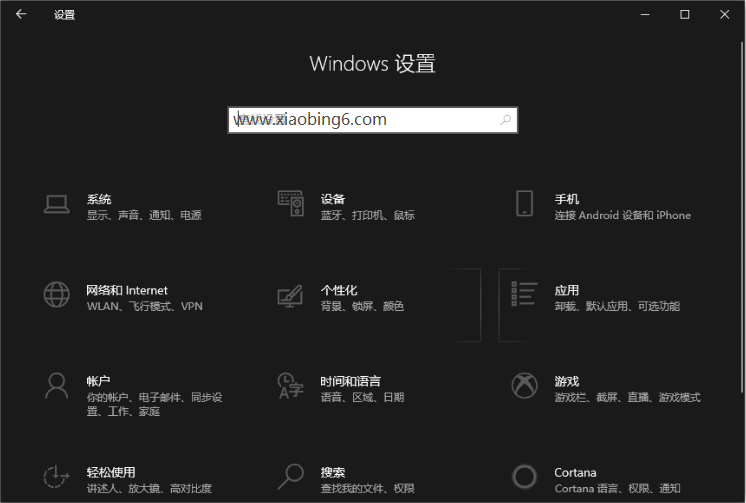Click the Gaming Xbox icon
Viewport: 746px width, 503px height.
tap(524, 385)
